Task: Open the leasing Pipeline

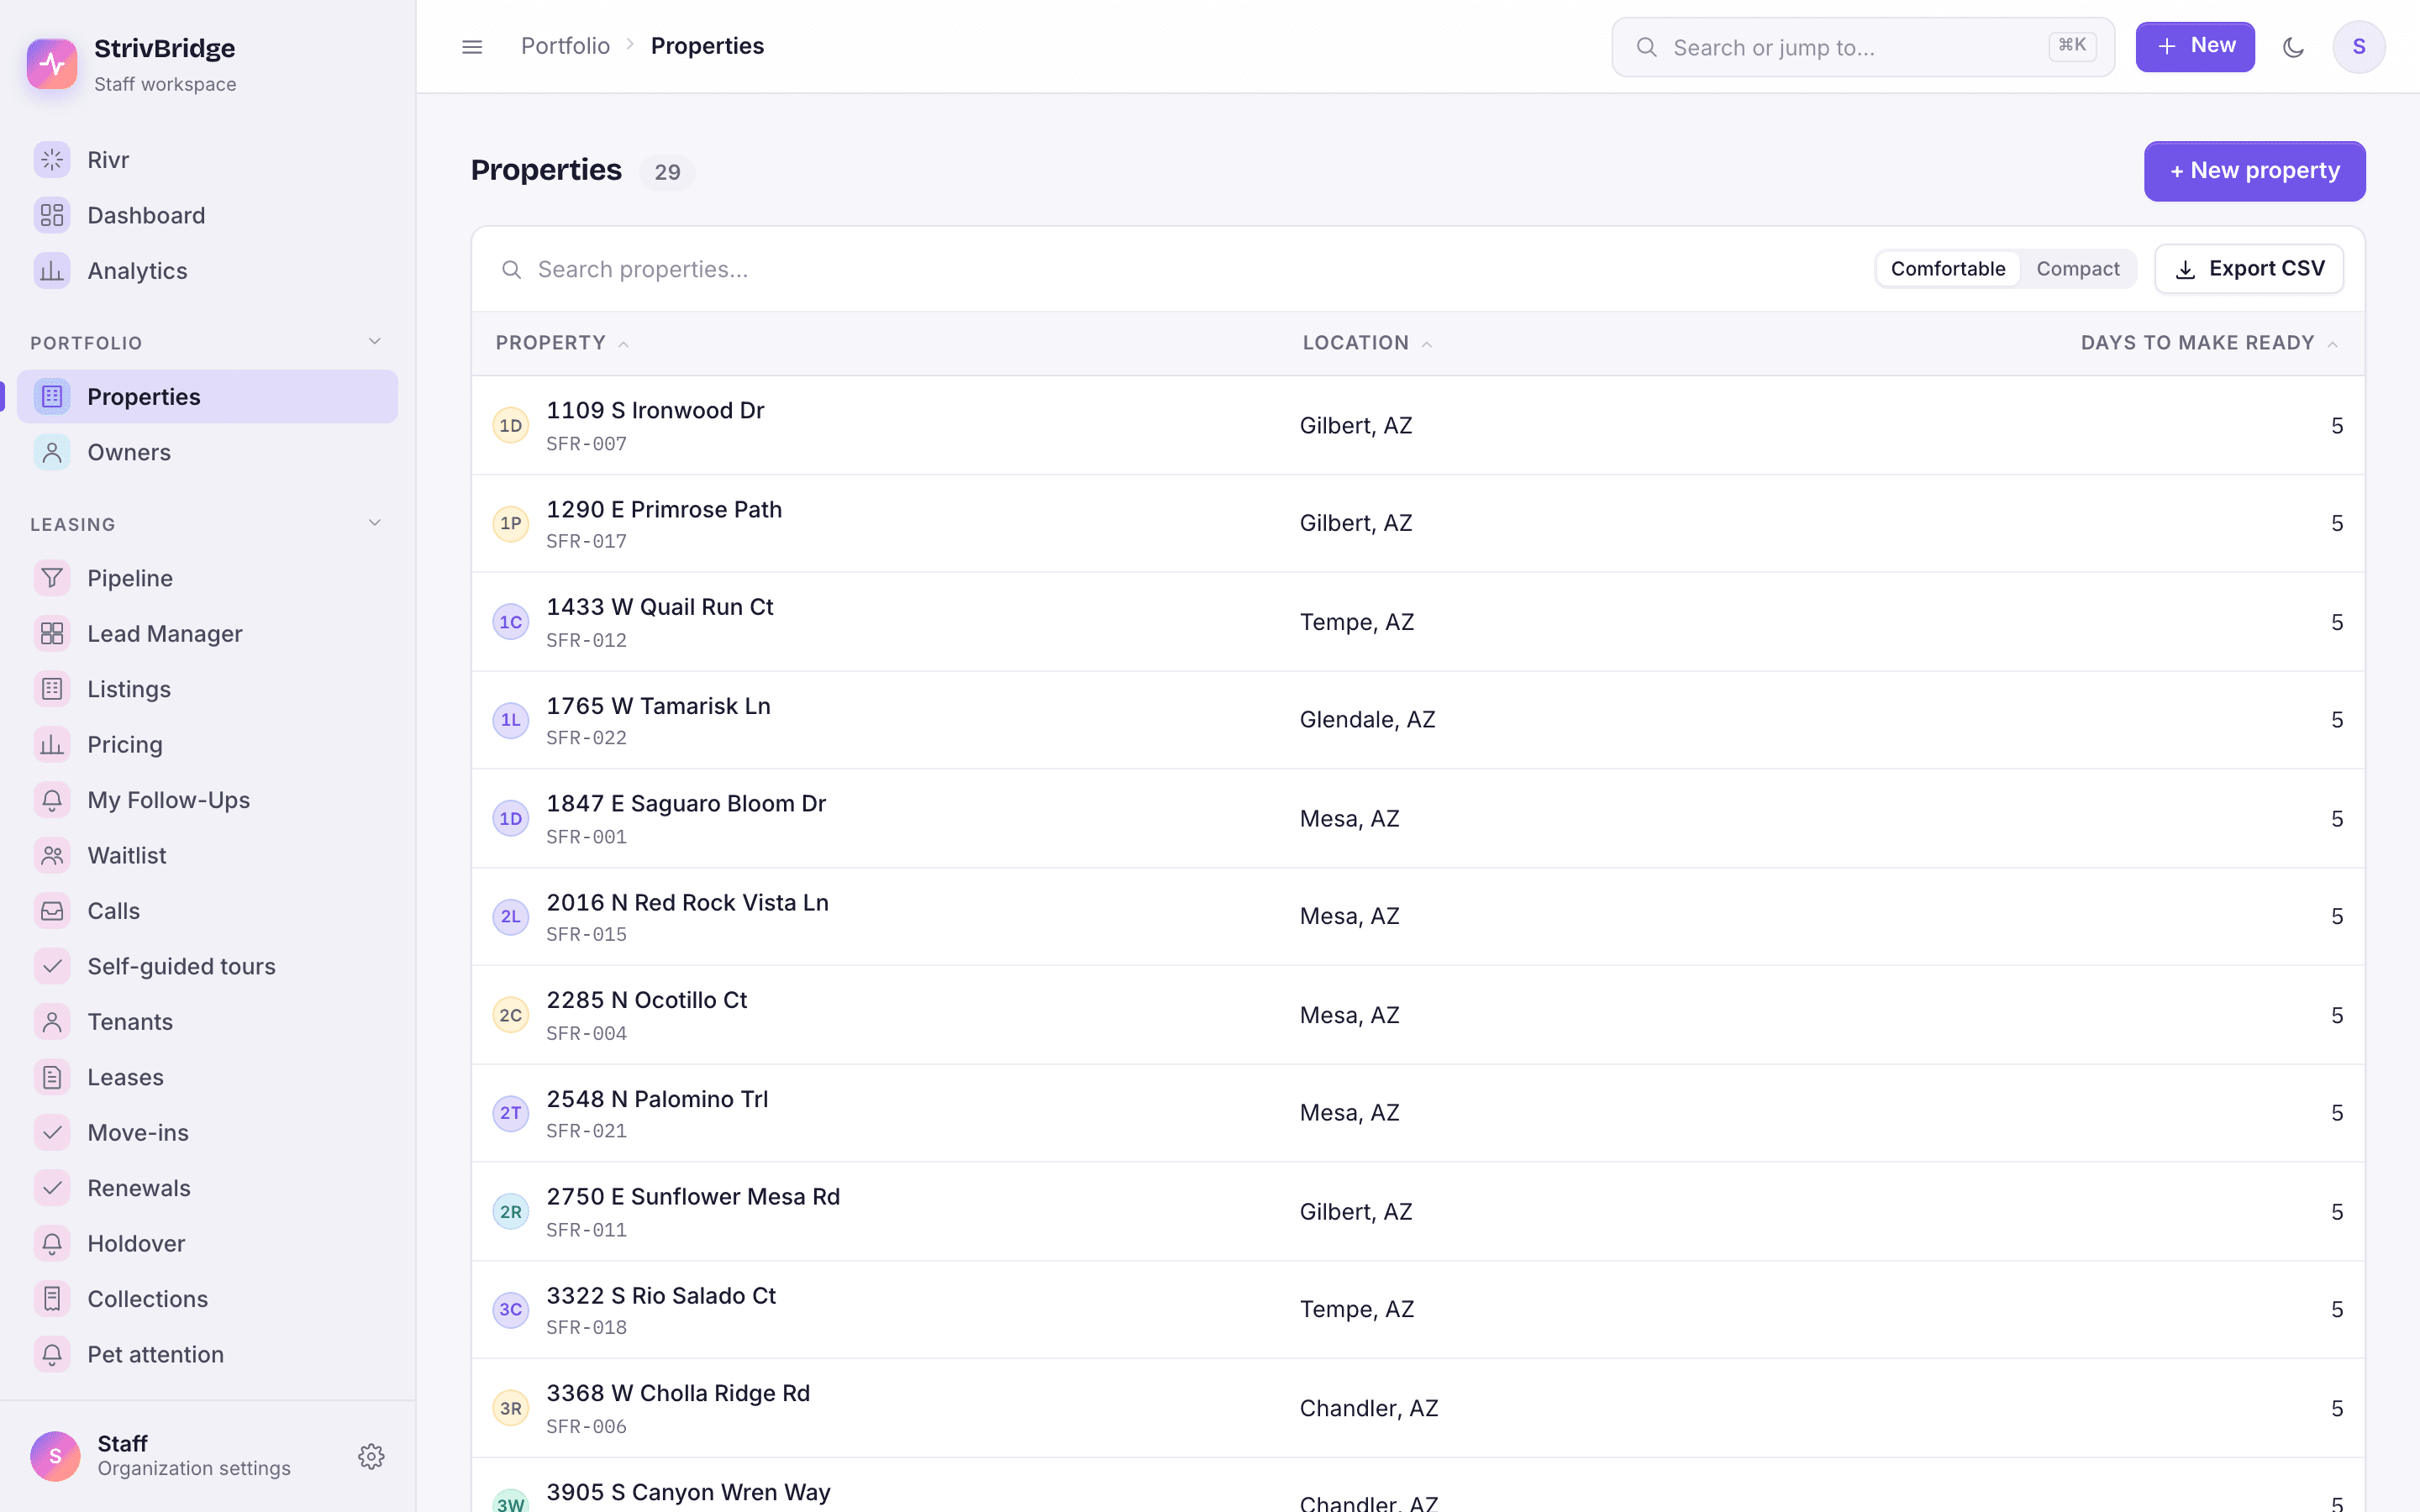Action: [x=207, y=578]
